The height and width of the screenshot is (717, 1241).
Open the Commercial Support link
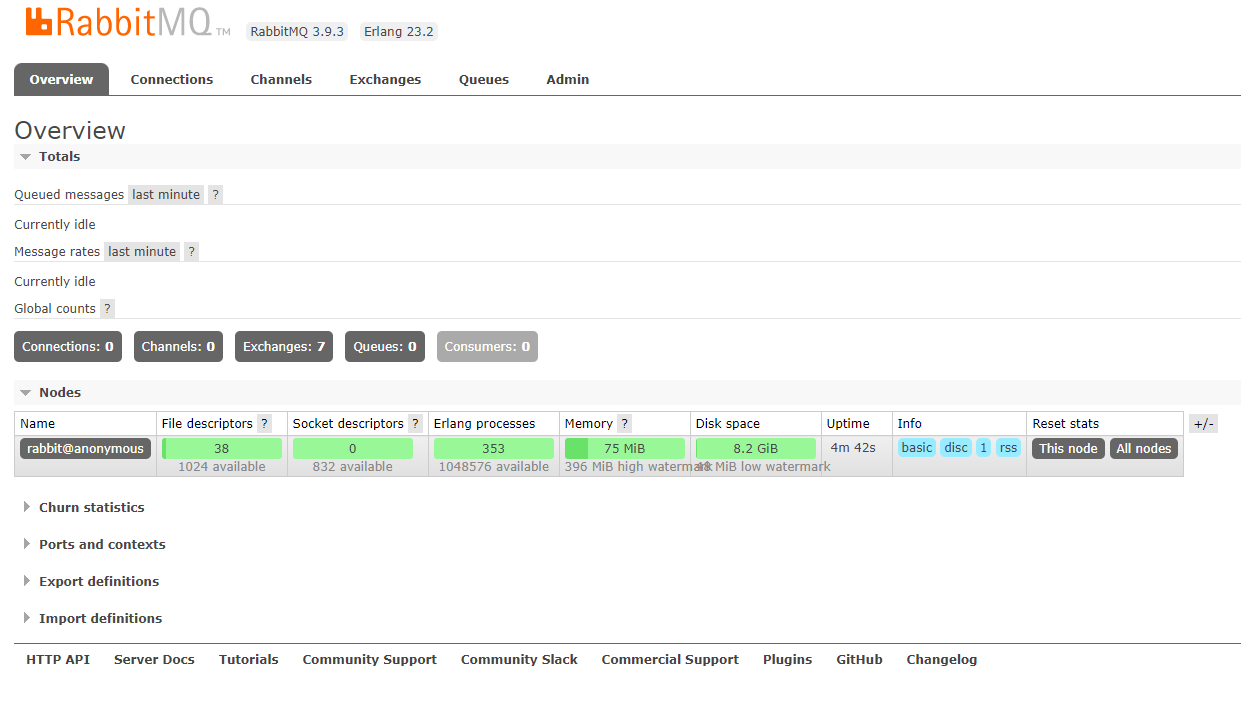tap(670, 660)
